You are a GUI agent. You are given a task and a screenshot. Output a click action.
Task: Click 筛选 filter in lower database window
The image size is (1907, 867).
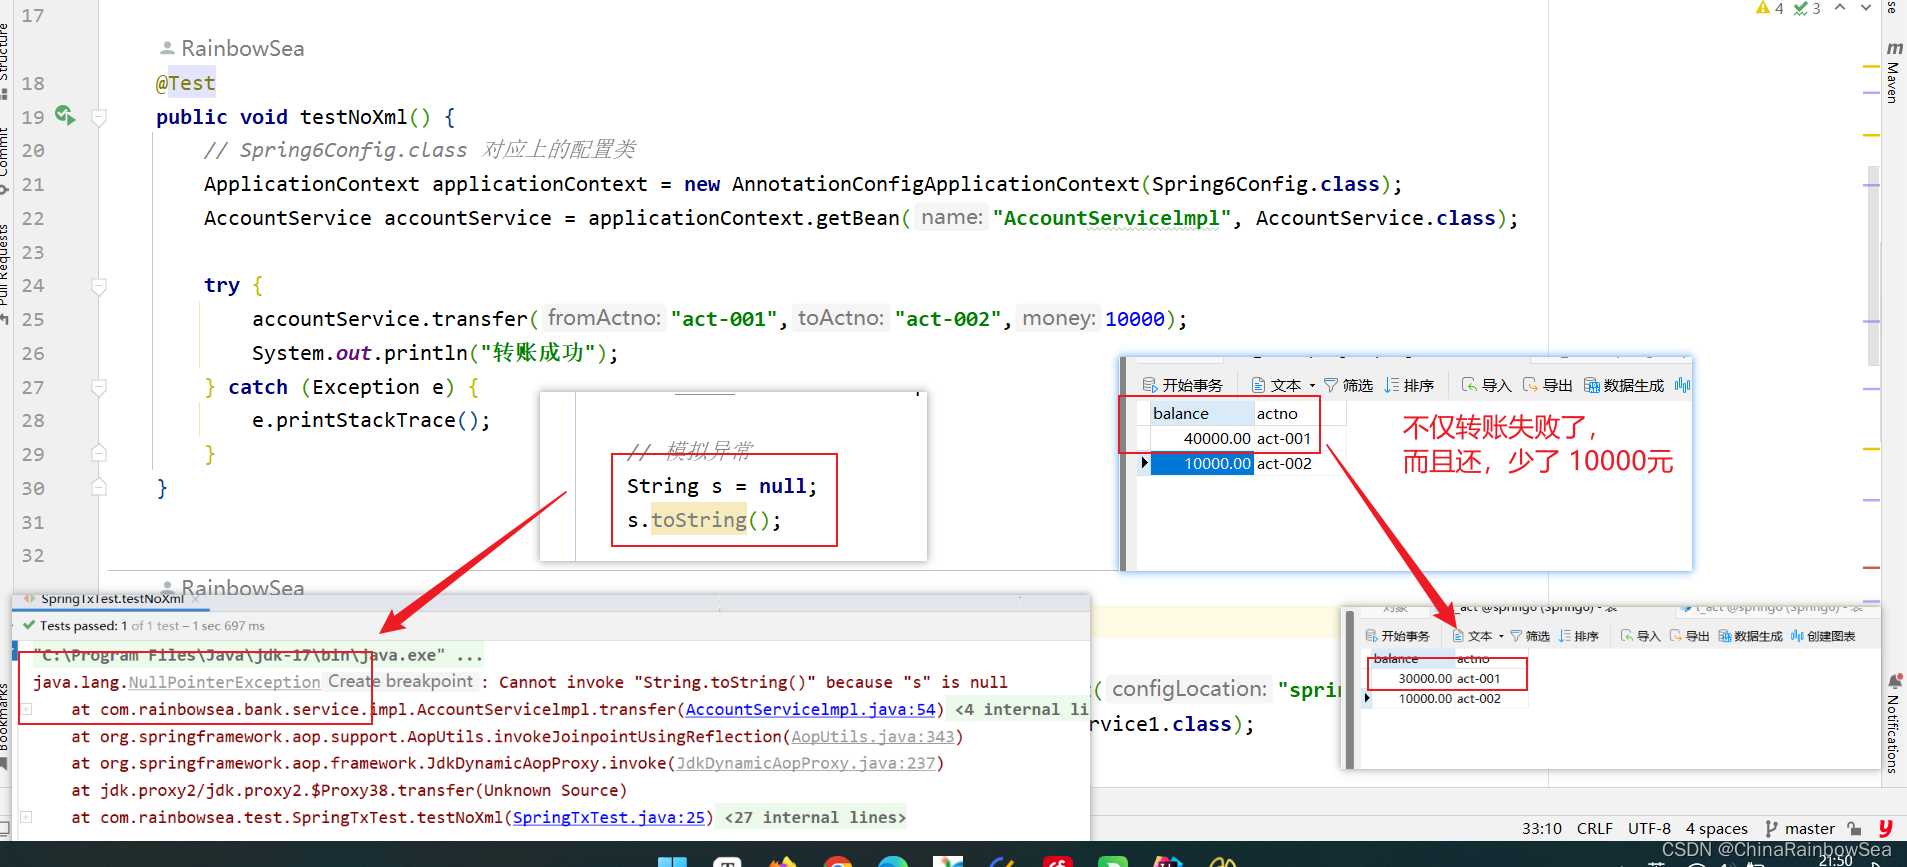(x=1530, y=636)
